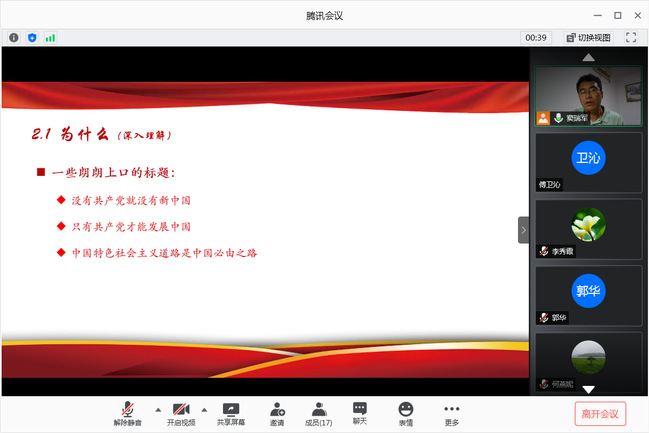The width and height of the screenshot is (649, 433).
Task: Unmute the microphone with 解除静音
Action: (128, 413)
